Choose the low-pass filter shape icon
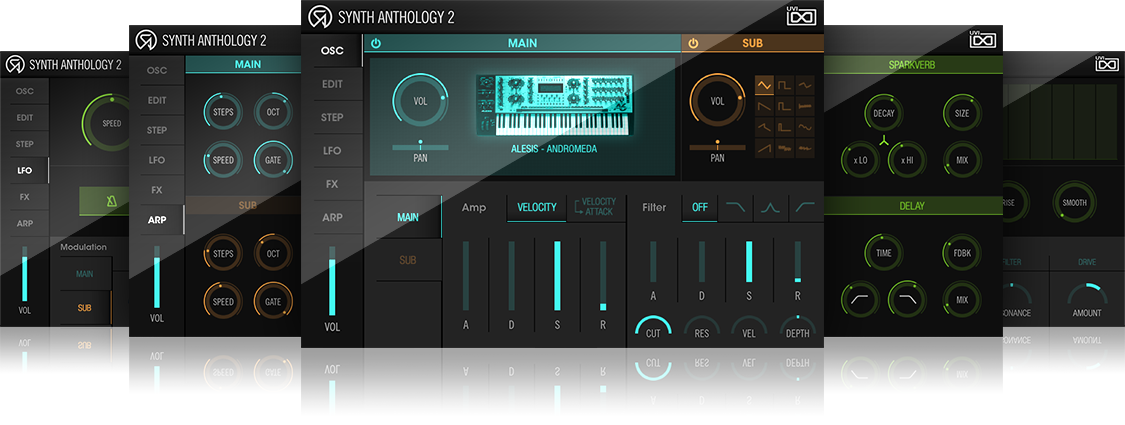Viewport: 1125px width, 425px height. (x=735, y=207)
